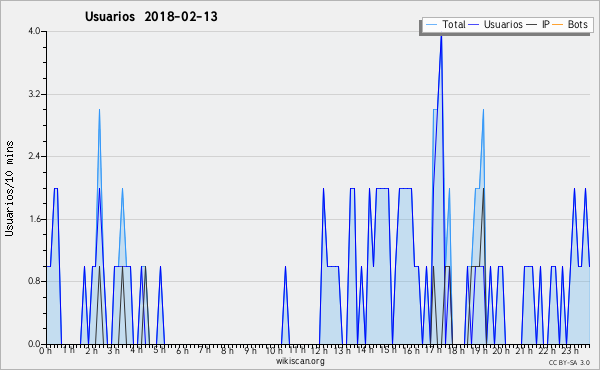Screen dimensions: 600x370
Task: Select the Usuarios legend entry
Action: click(496, 24)
